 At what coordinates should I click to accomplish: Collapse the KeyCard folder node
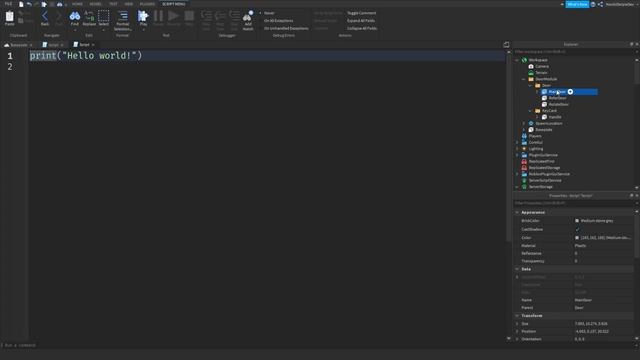(530, 111)
